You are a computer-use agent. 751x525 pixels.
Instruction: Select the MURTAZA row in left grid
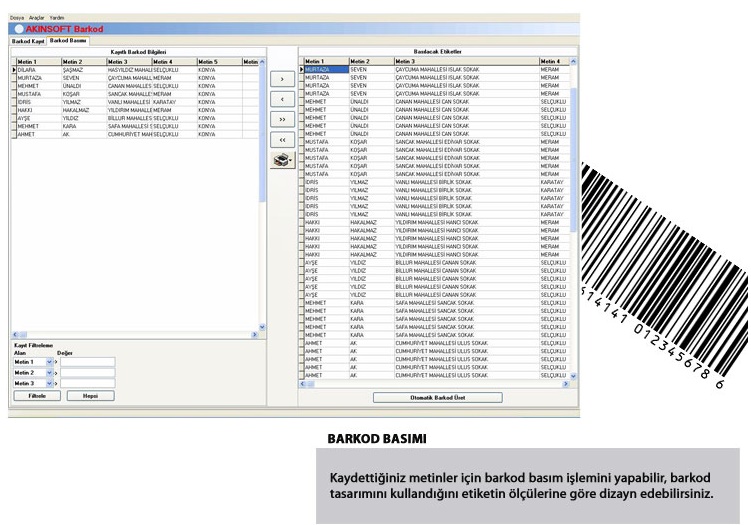pyautogui.click(x=135, y=78)
